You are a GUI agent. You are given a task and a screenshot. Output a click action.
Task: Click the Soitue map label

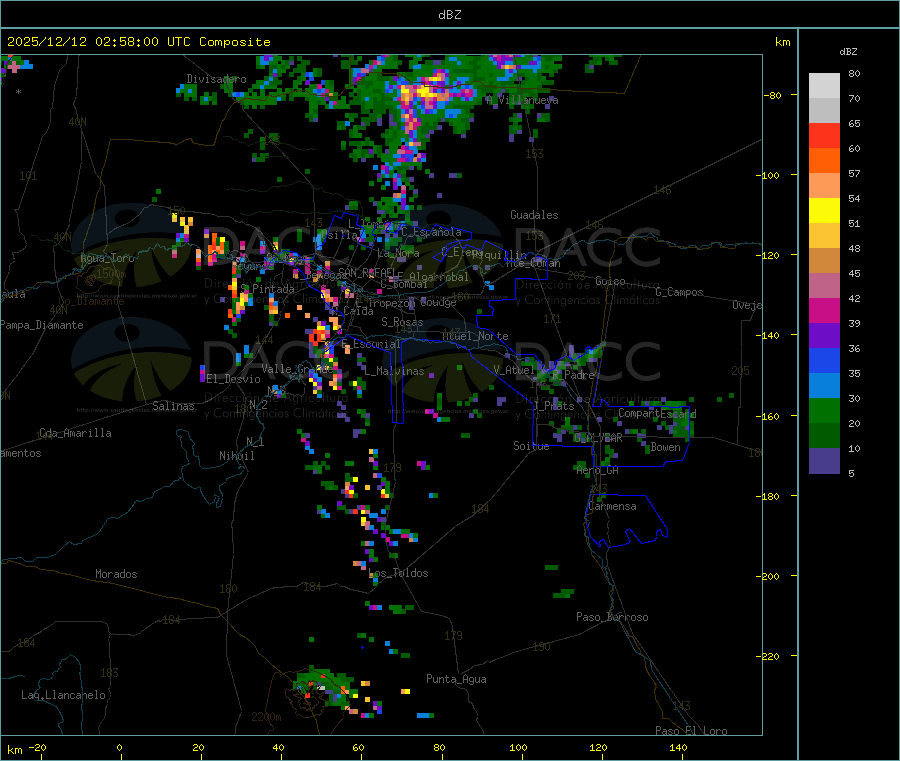532,446
